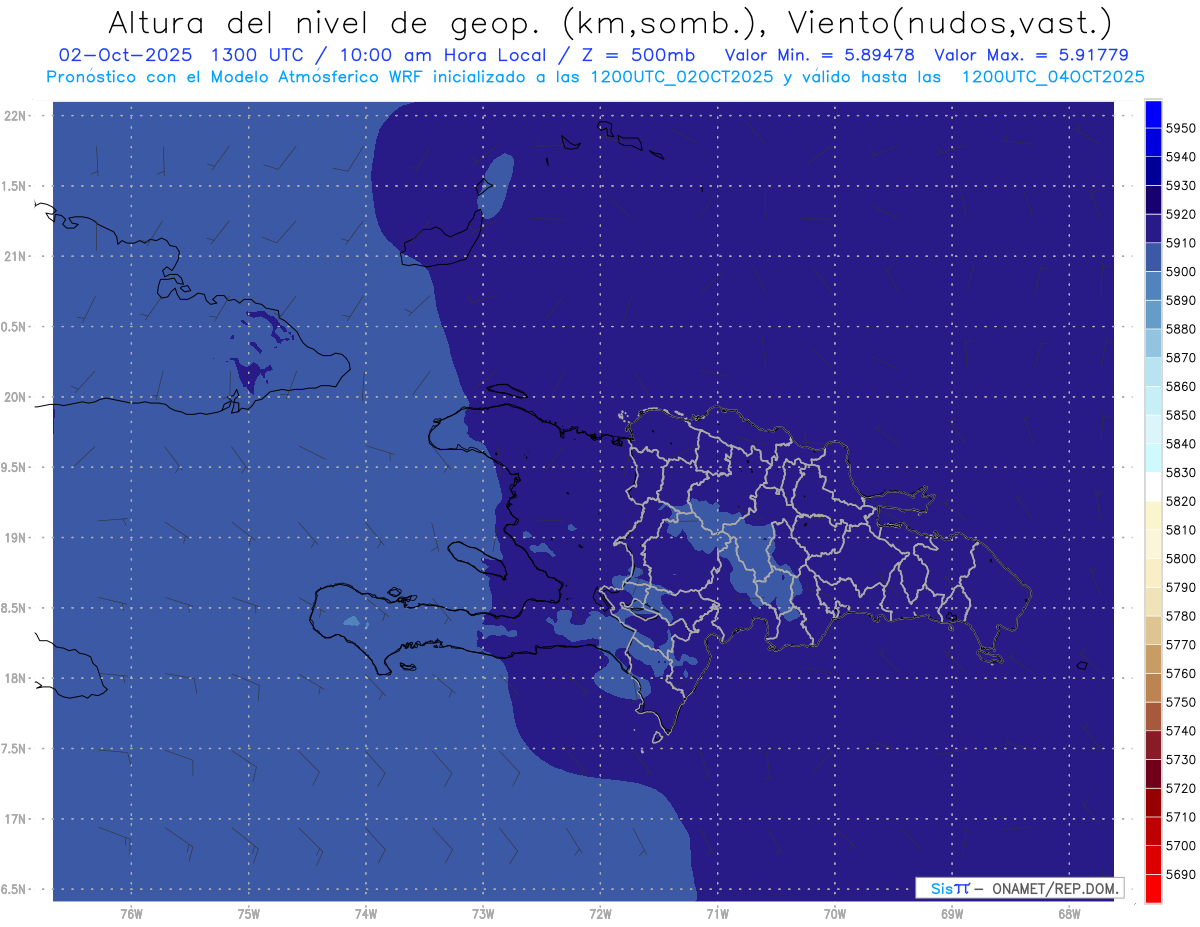
Task: Click the 74W longitude label
Action: [x=366, y=914]
